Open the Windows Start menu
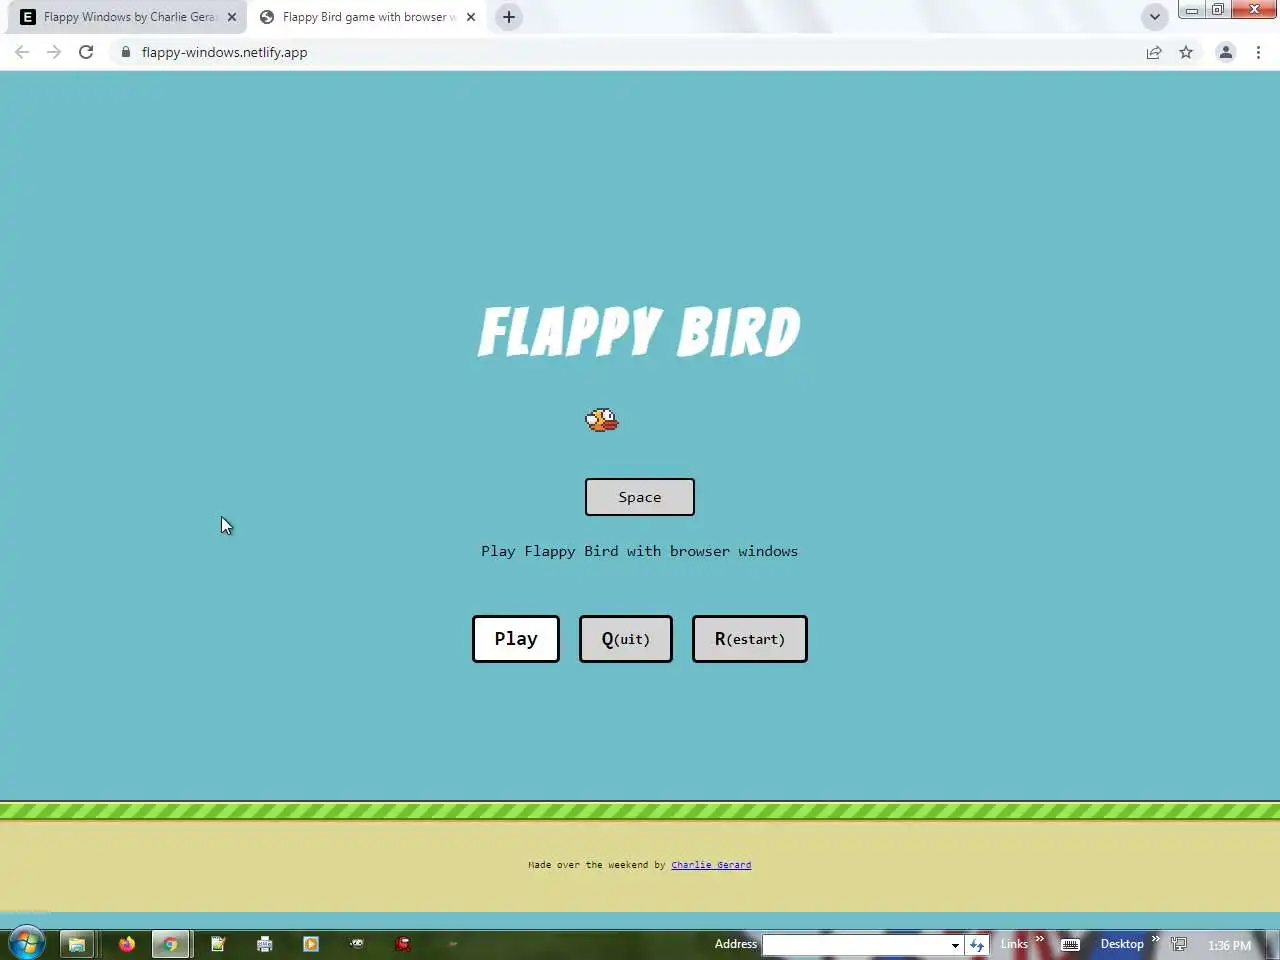The width and height of the screenshot is (1280, 960). pyautogui.click(x=26, y=943)
